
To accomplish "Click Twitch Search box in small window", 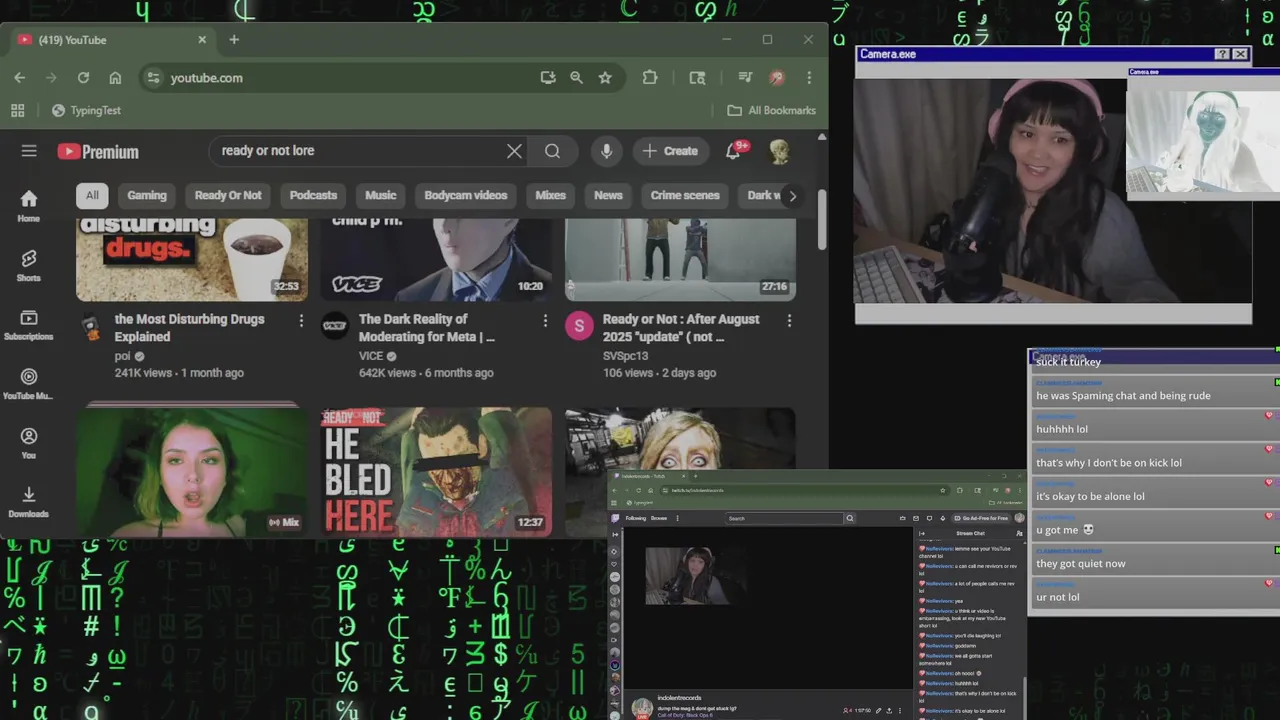I will tap(785, 518).
